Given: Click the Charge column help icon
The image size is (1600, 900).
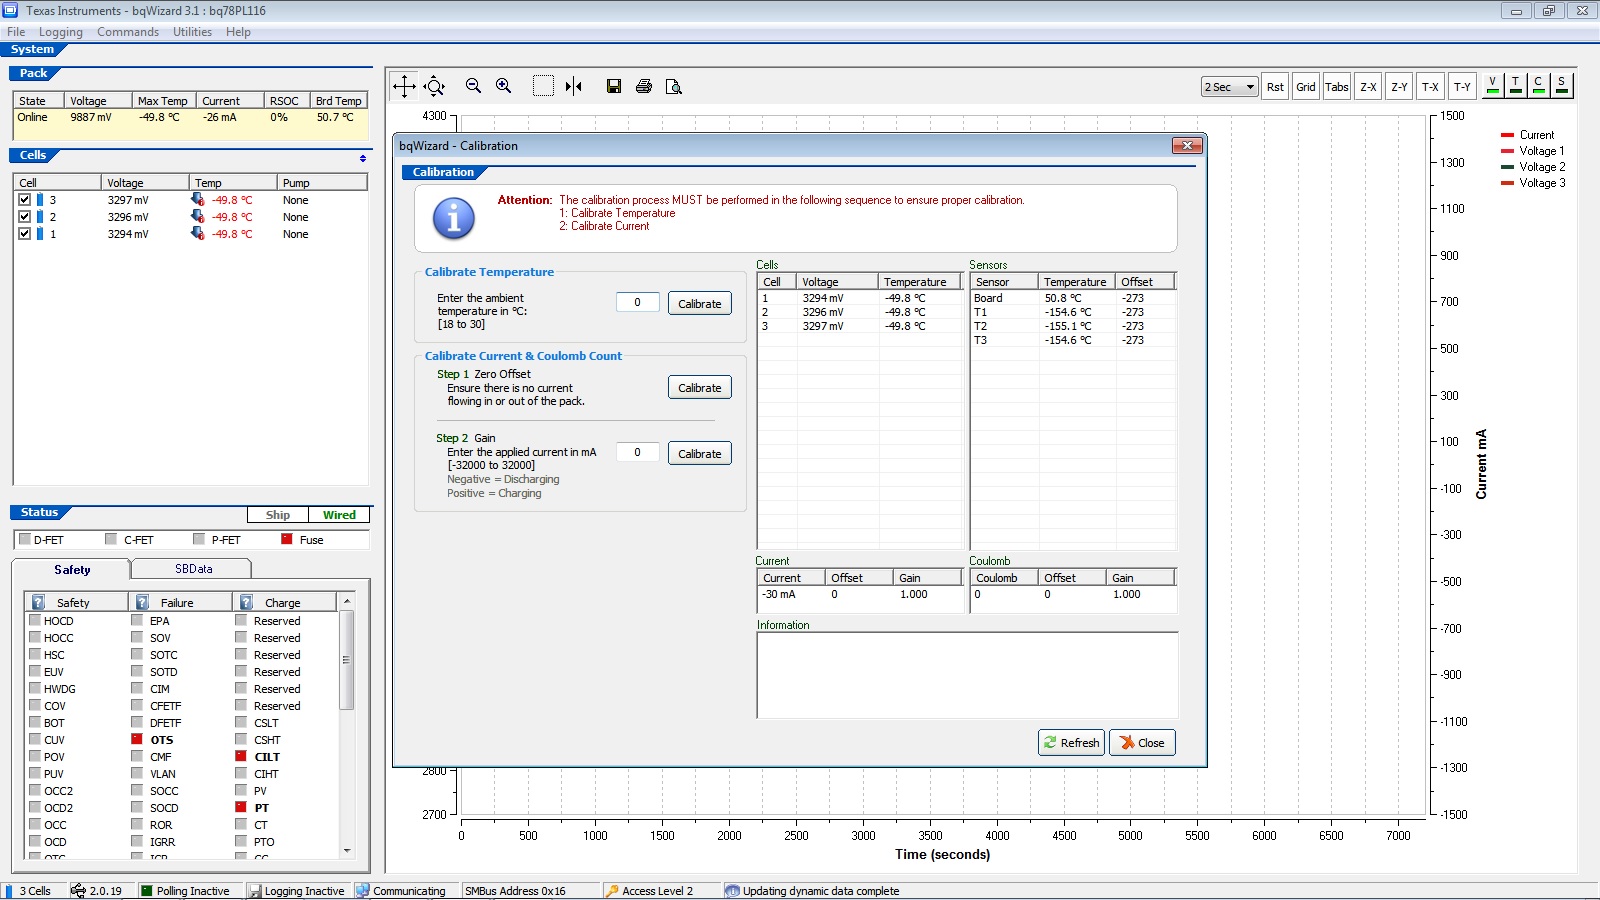Looking at the screenshot, I should (x=246, y=602).
